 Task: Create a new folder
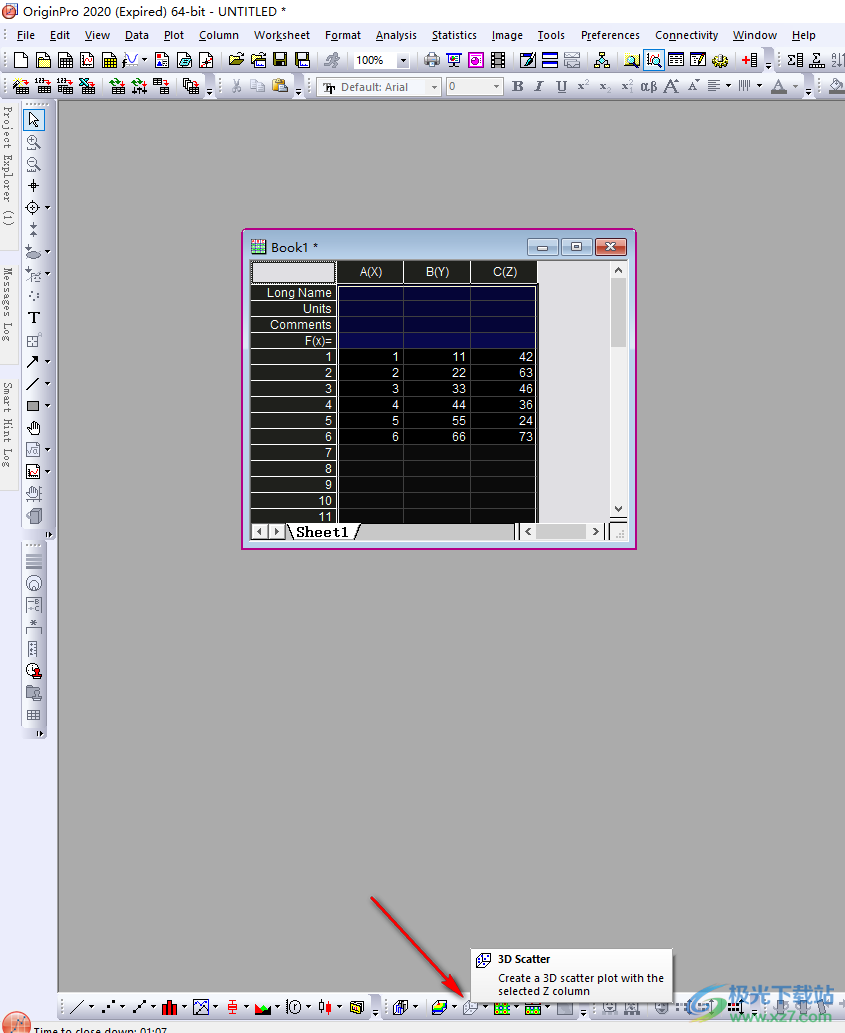pos(43,61)
